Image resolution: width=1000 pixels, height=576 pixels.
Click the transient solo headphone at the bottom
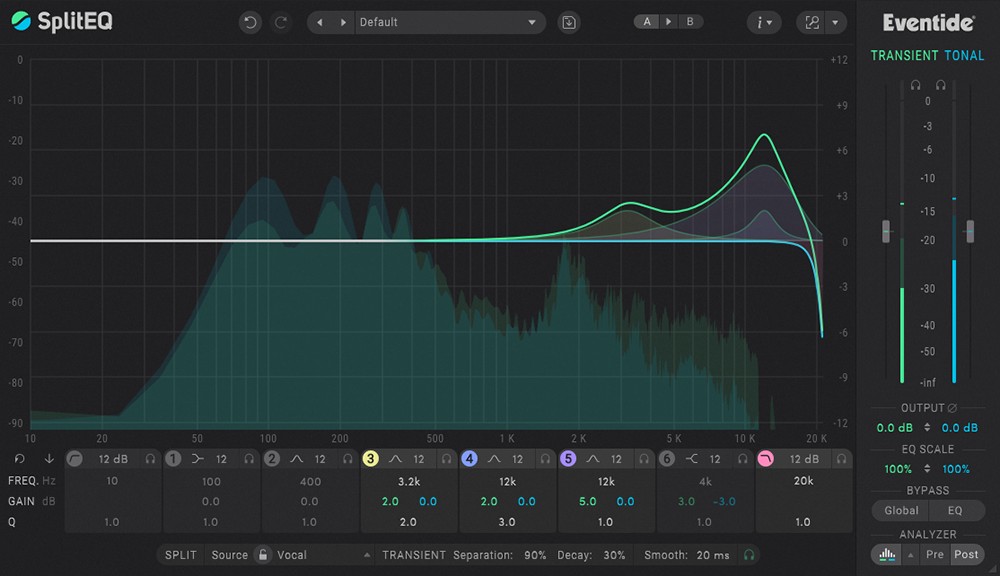(x=749, y=555)
